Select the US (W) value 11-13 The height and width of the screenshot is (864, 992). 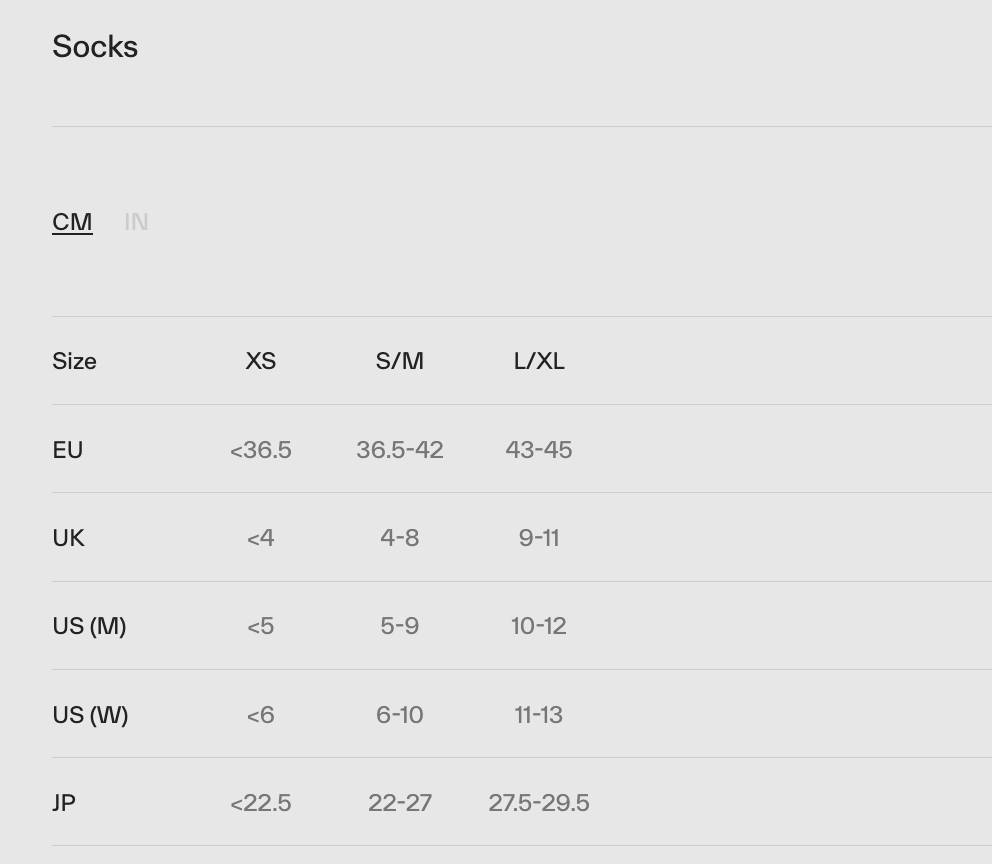coord(538,715)
